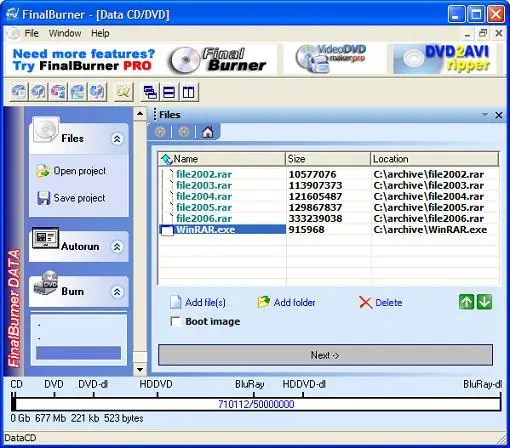
Task: Collapse the Autorun sidebar section
Action: coord(117,247)
